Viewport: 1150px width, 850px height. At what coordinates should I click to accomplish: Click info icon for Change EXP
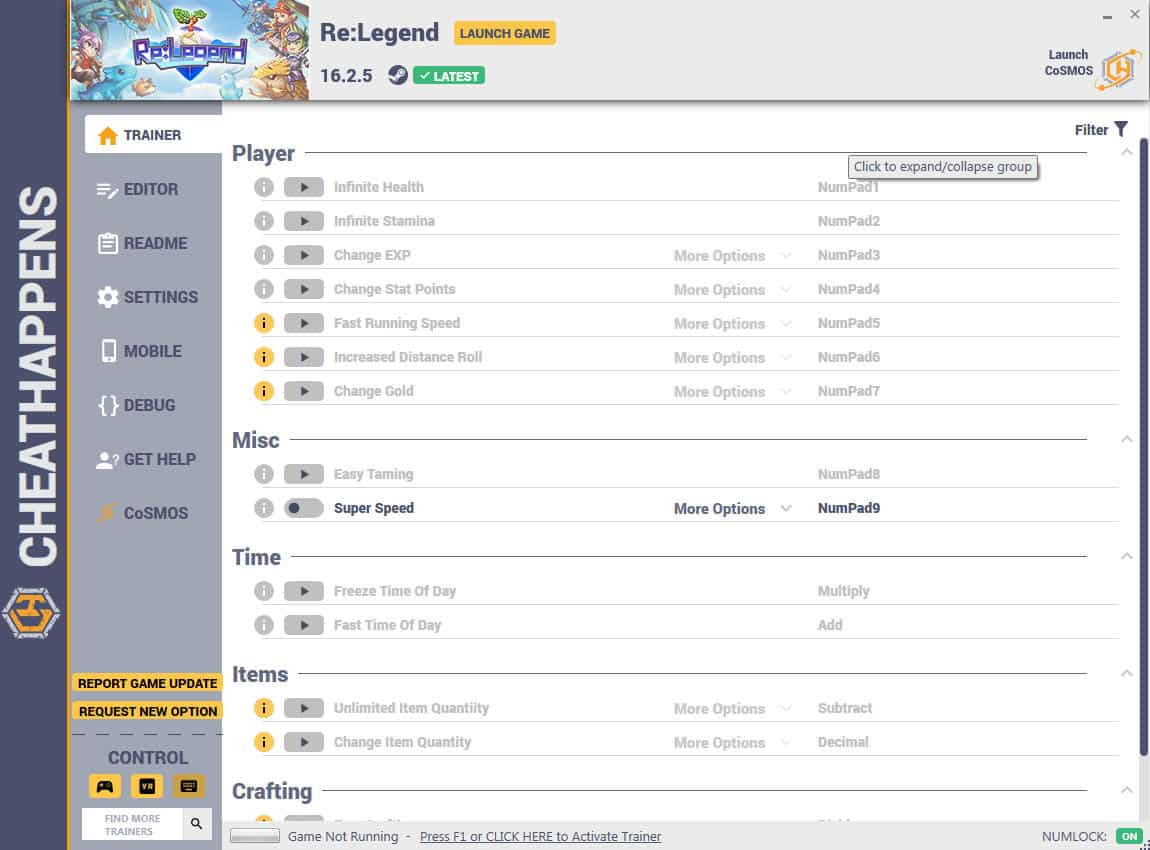coord(264,255)
